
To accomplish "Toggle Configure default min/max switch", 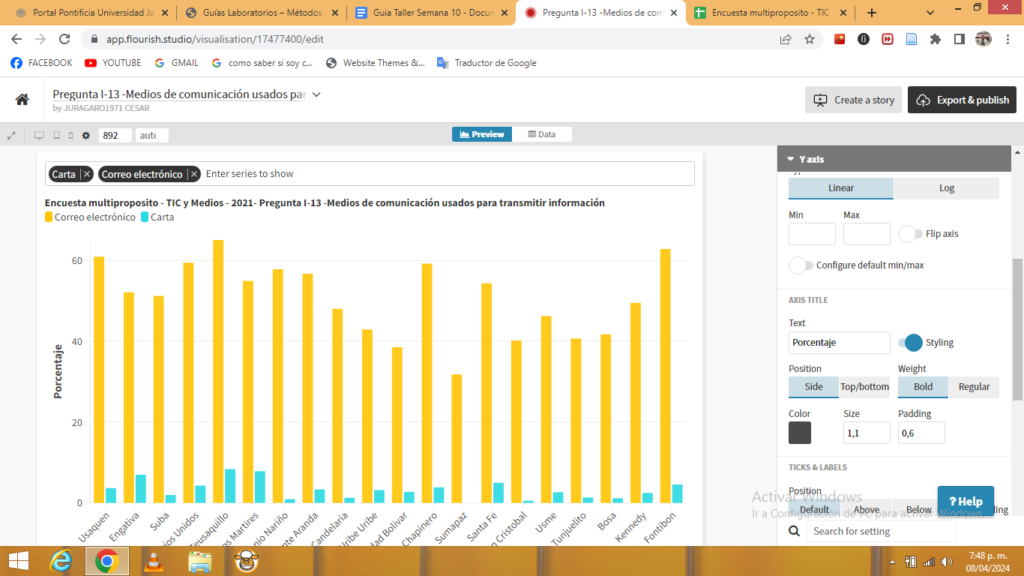I will [801, 265].
